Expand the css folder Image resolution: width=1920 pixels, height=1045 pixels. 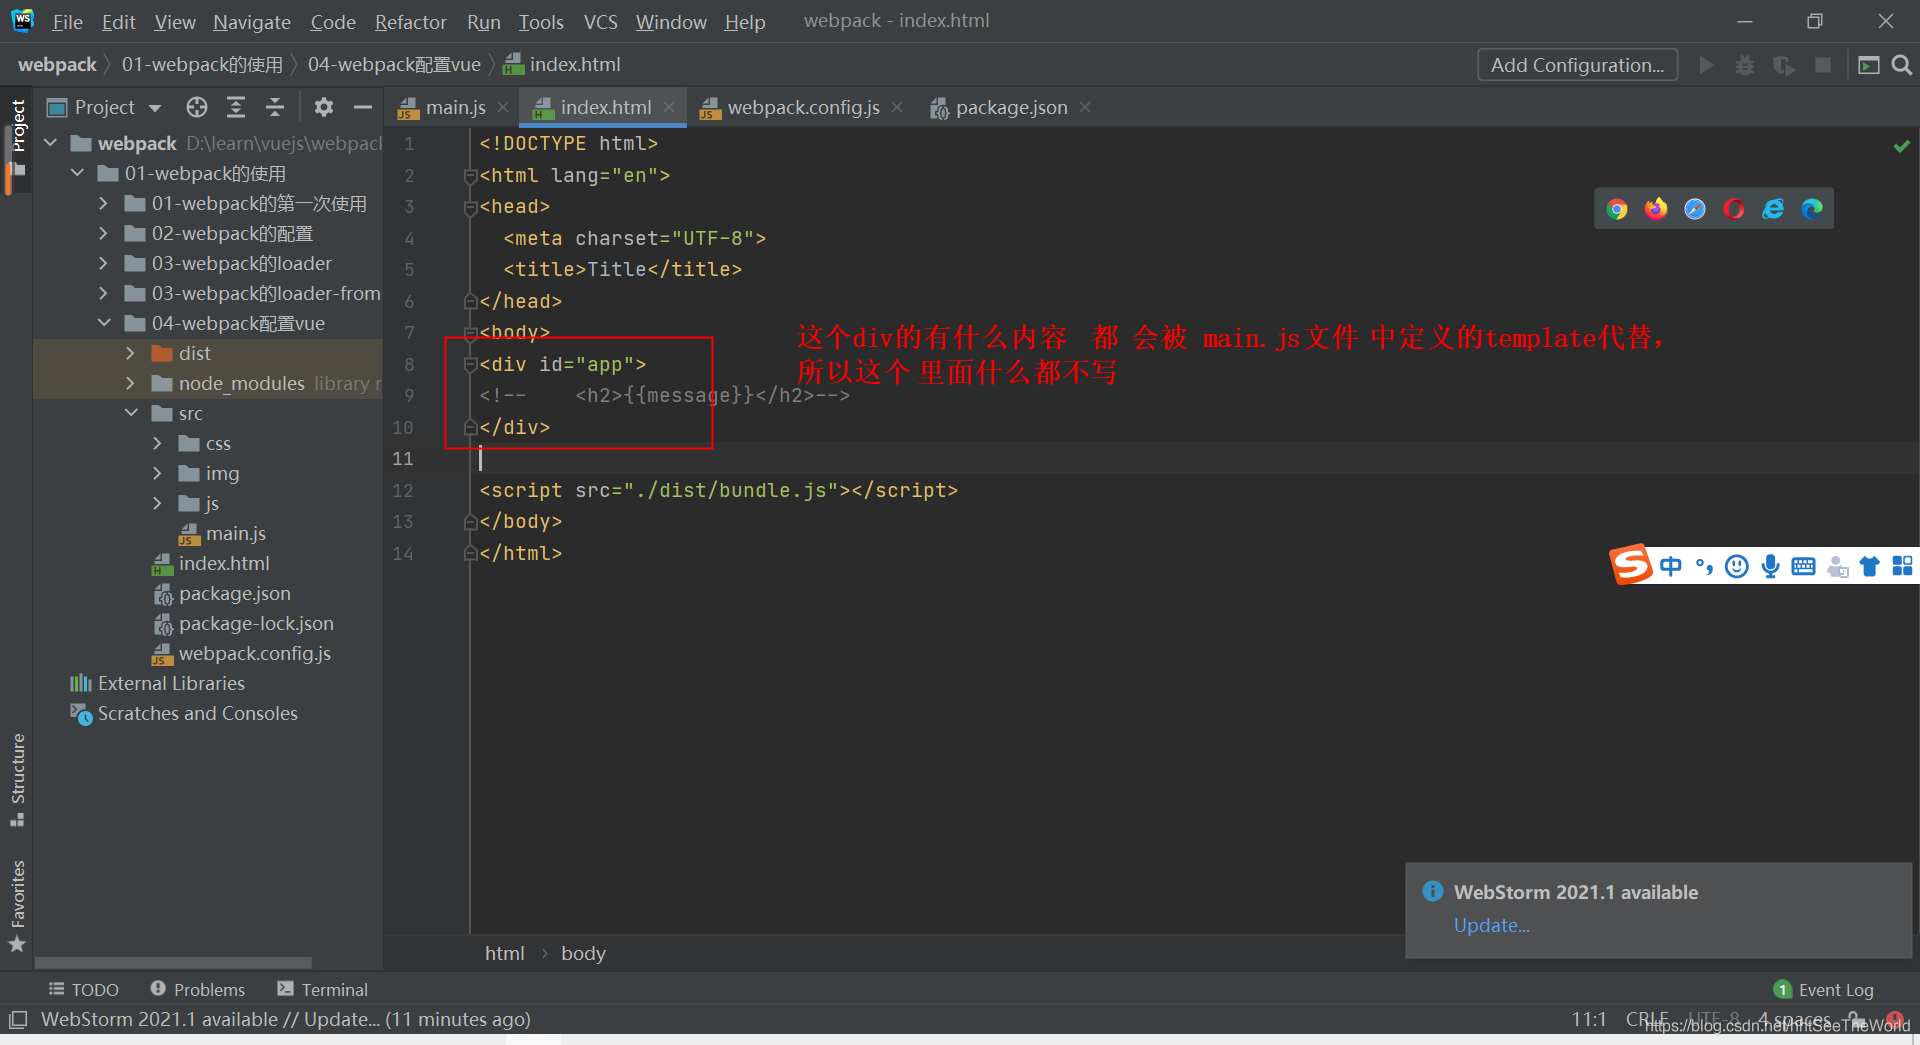pos(158,443)
